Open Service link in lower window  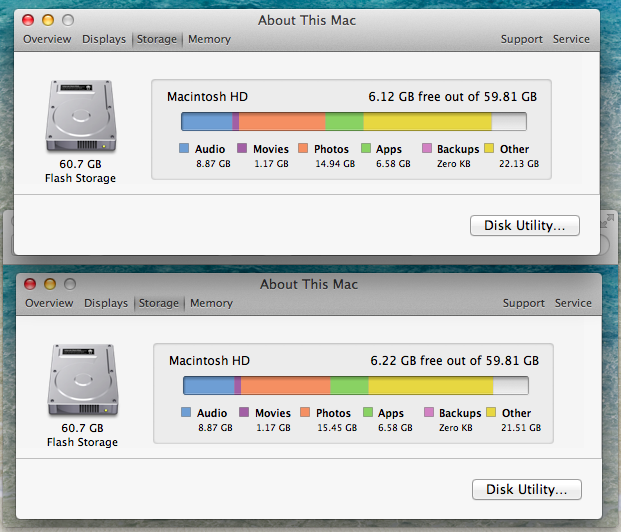[x=573, y=303]
